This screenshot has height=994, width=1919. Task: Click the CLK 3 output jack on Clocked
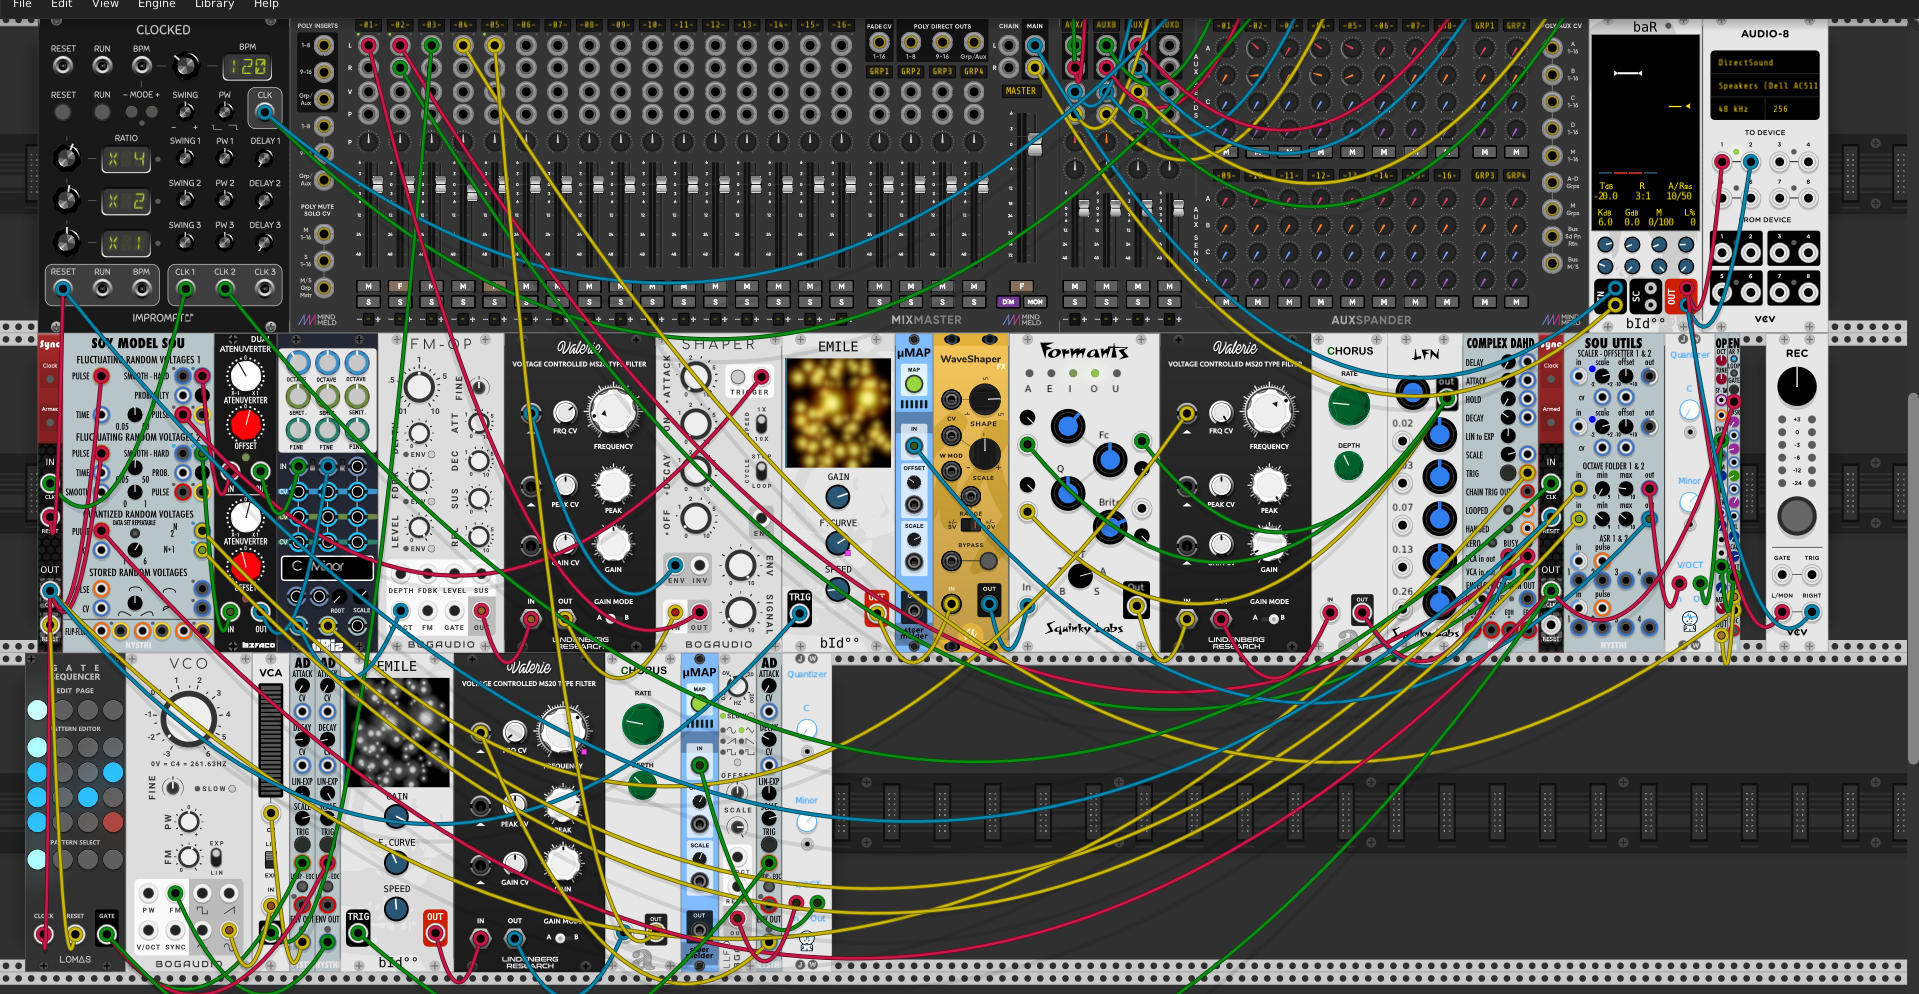(x=264, y=289)
